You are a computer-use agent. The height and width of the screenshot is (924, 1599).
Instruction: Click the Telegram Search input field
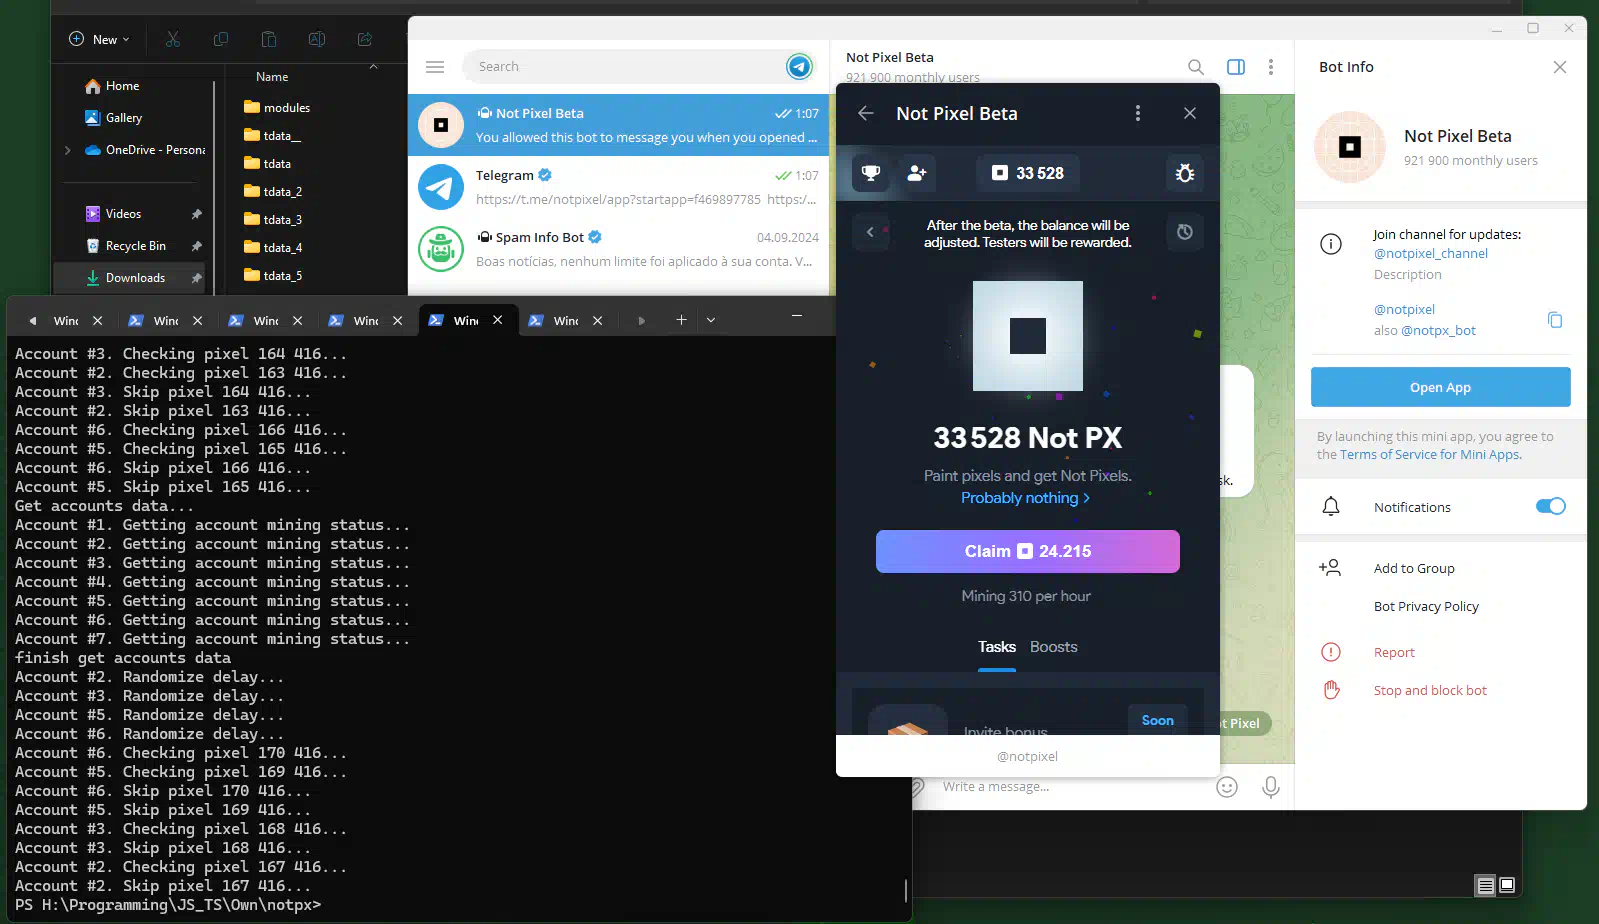coord(625,67)
